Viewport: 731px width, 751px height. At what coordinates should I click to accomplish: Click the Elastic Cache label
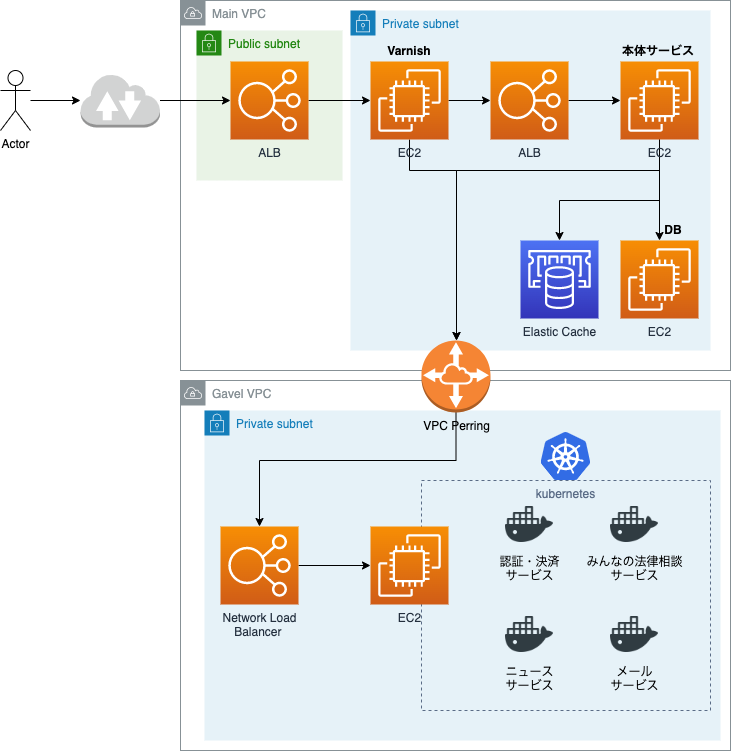[560, 332]
